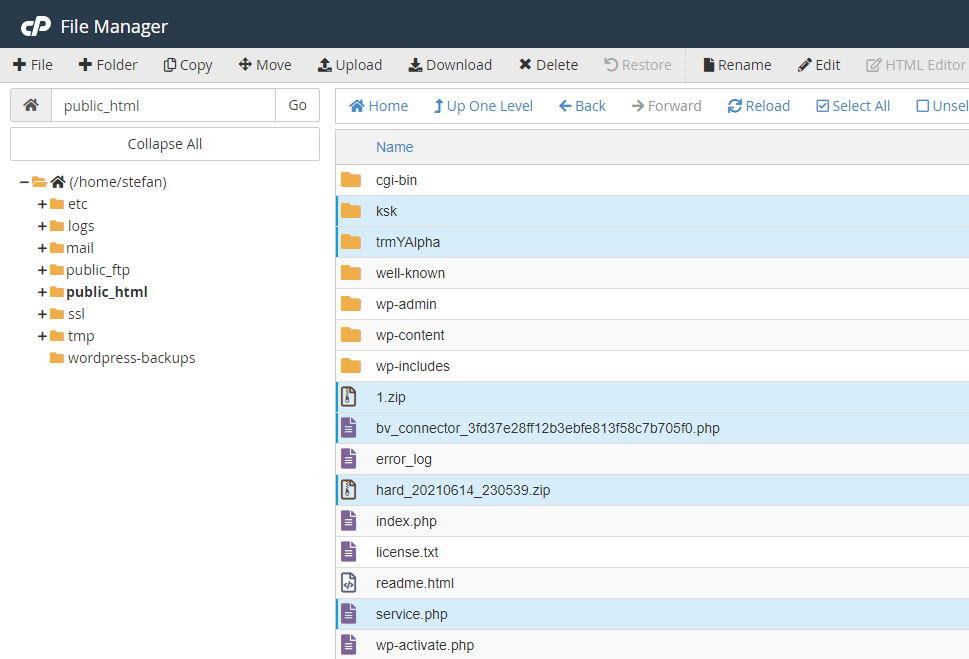The image size is (969, 659).
Task: Click the home icon beside path field
Action: point(31,105)
